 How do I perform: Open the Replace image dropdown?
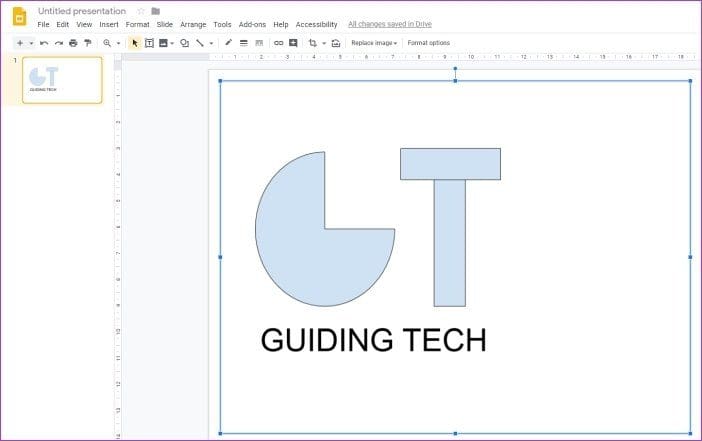pos(374,43)
